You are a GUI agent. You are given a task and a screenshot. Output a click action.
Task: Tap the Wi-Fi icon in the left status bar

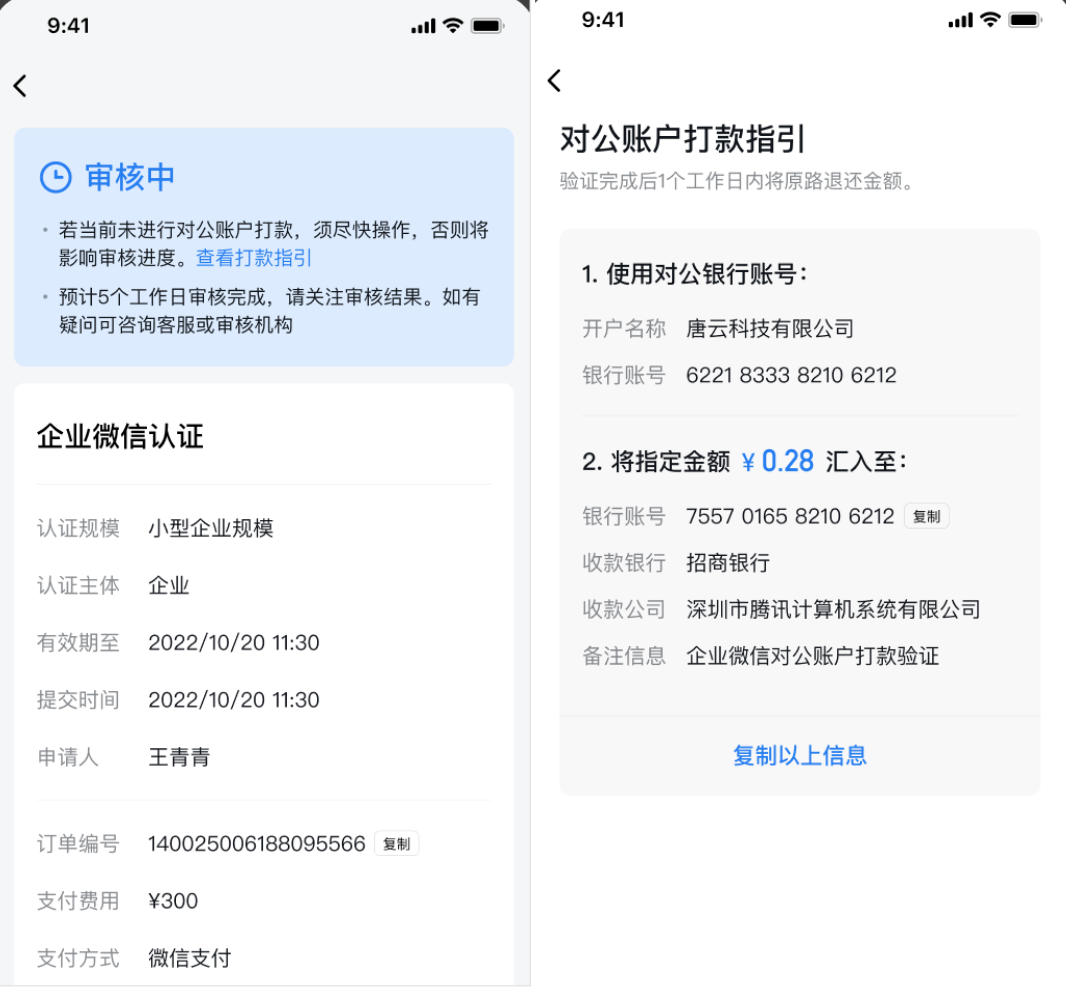(x=453, y=26)
